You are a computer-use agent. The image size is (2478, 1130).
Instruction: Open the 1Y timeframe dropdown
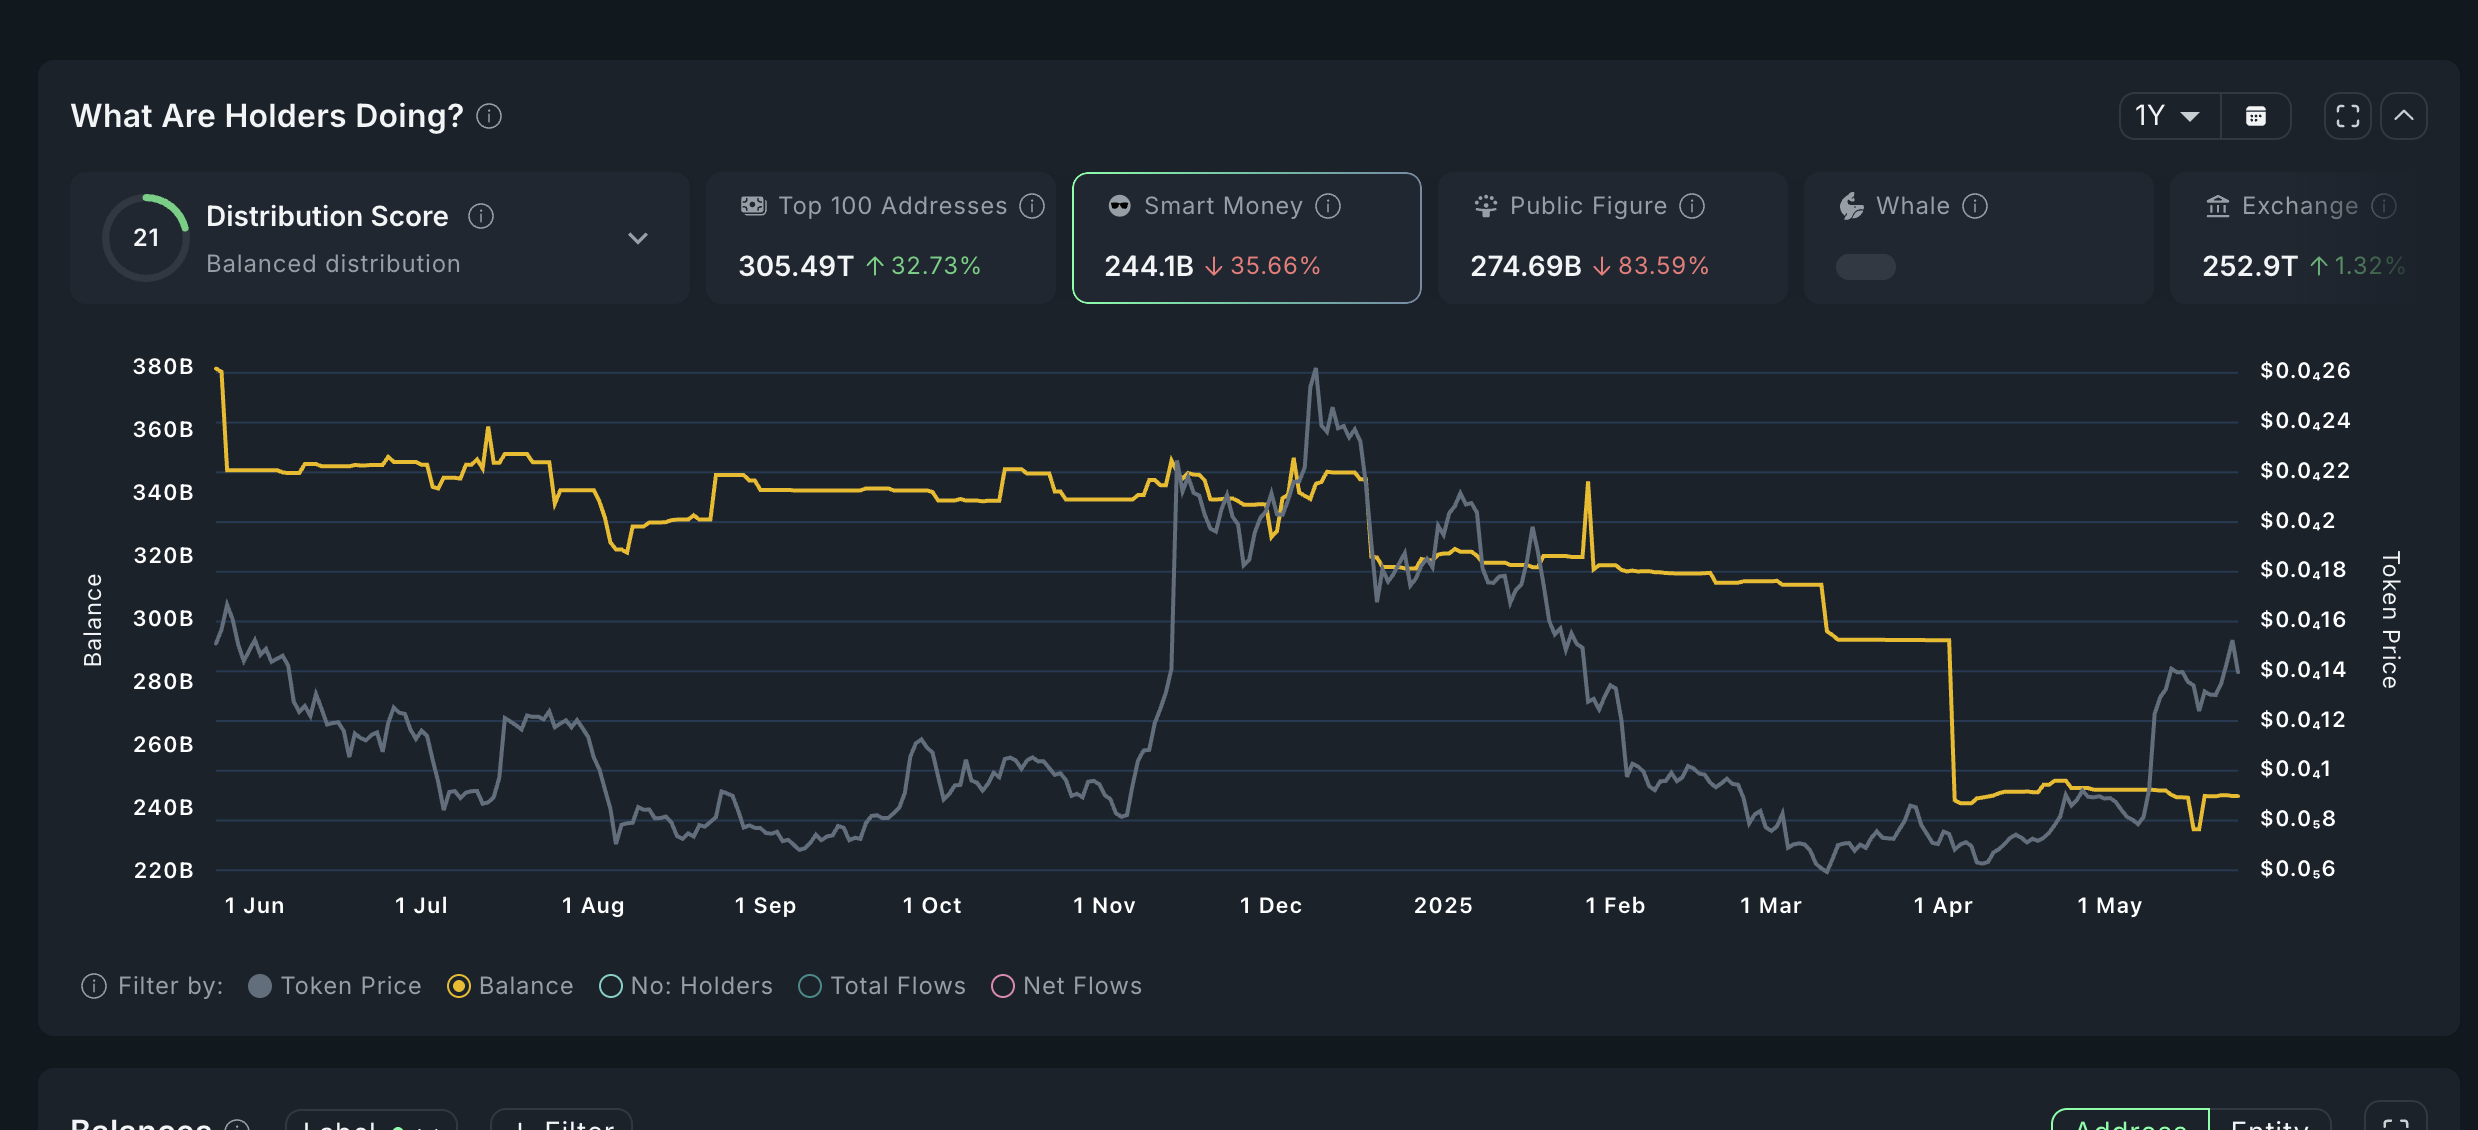(2167, 115)
